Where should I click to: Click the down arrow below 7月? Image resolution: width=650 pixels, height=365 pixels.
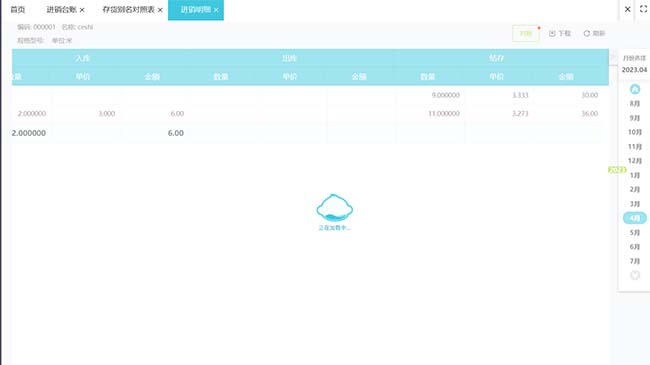point(635,275)
